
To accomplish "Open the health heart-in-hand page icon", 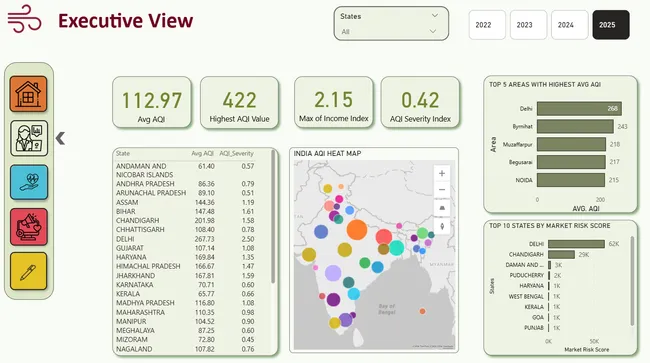I will click(x=29, y=182).
